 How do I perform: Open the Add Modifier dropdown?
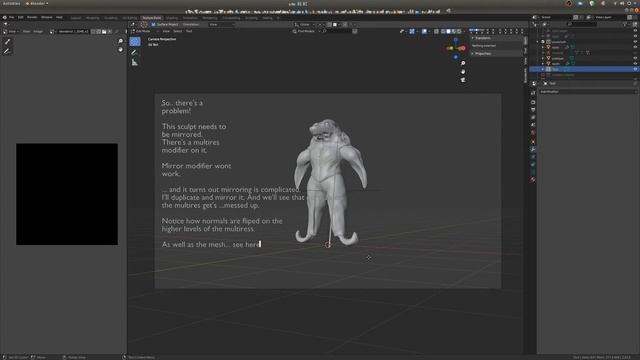(588, 92)
